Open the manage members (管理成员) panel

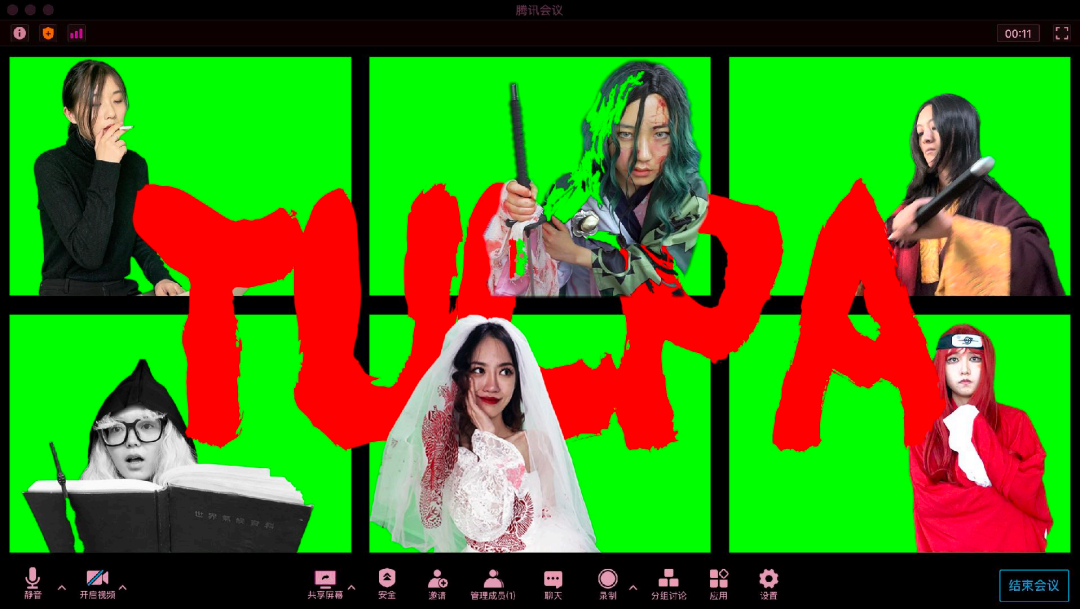pos(492,582)
